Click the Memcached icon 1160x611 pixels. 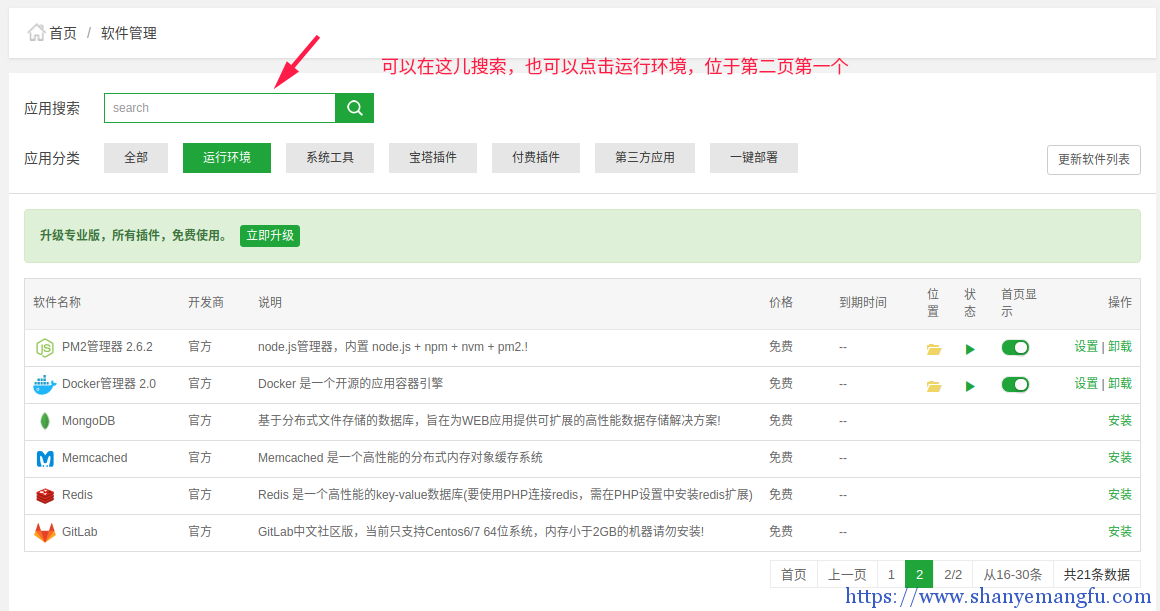coord(44,457)
